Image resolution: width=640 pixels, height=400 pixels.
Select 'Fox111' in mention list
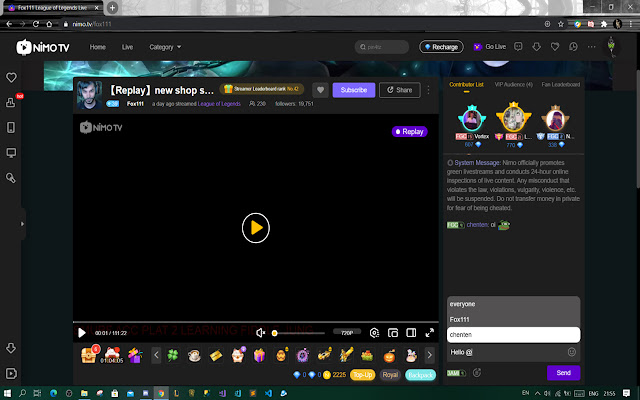(x=513, y=319)
